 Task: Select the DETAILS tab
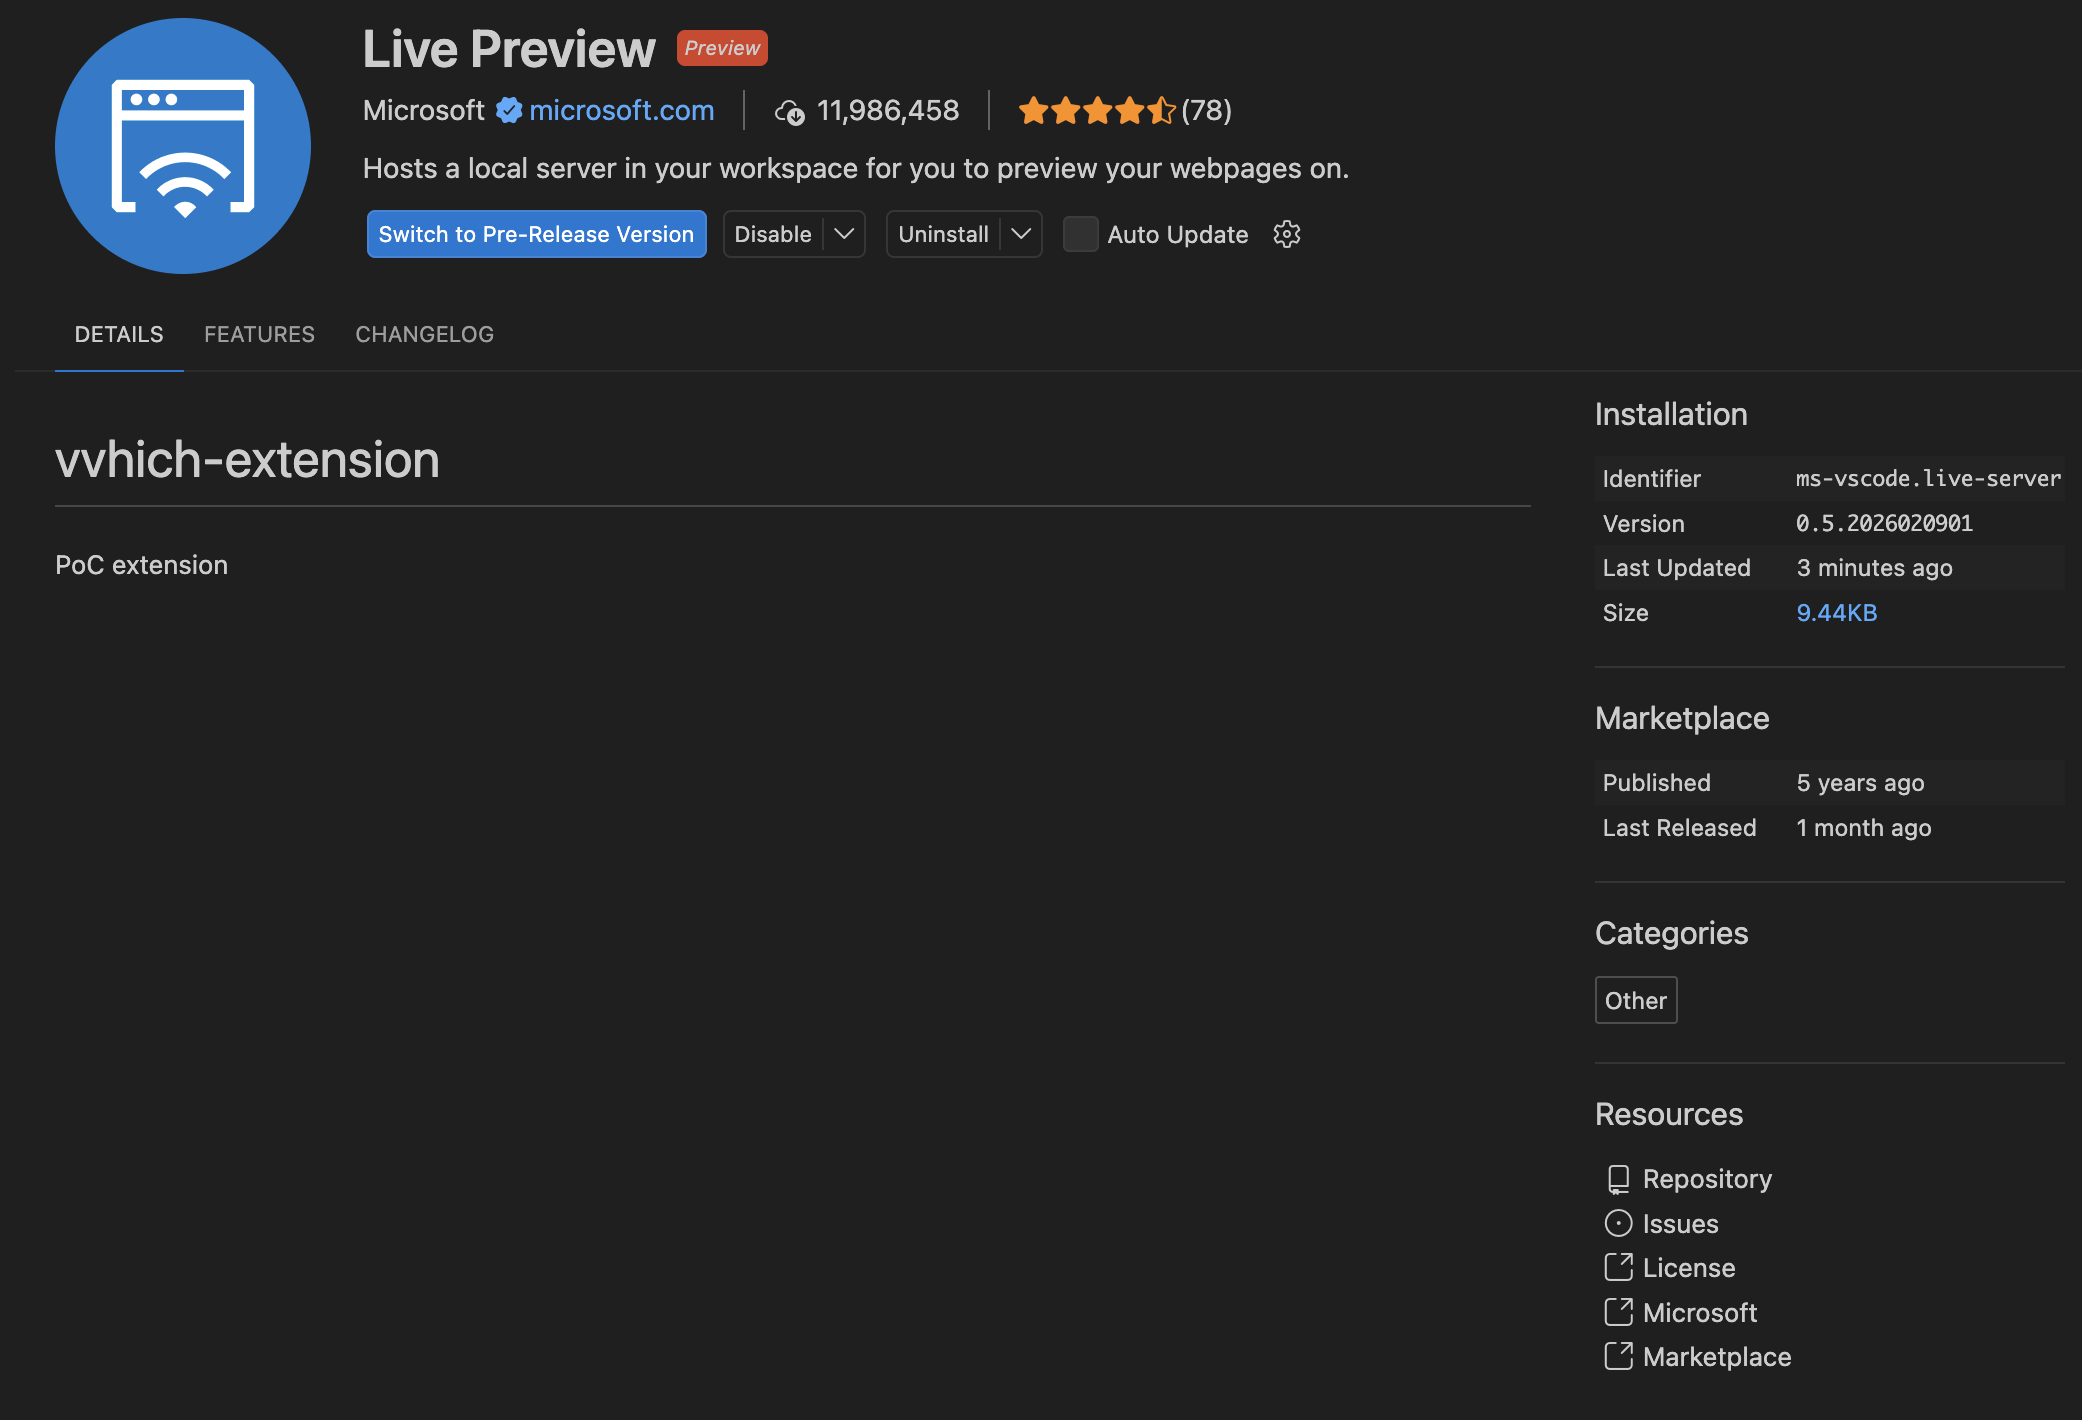point(119,334)
